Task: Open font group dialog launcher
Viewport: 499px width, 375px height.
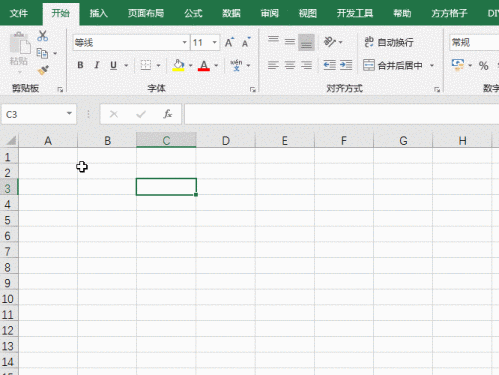Action: pos(253,89)
